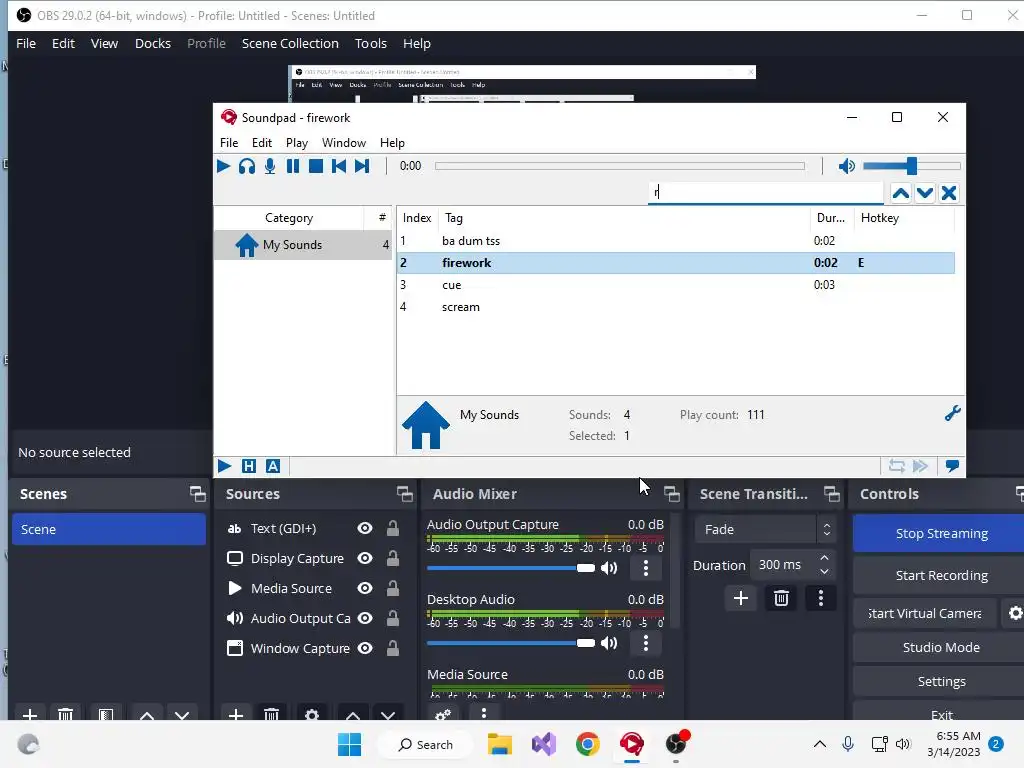
Task: Open Soundpad Window menu
Action: click(344, 142)
